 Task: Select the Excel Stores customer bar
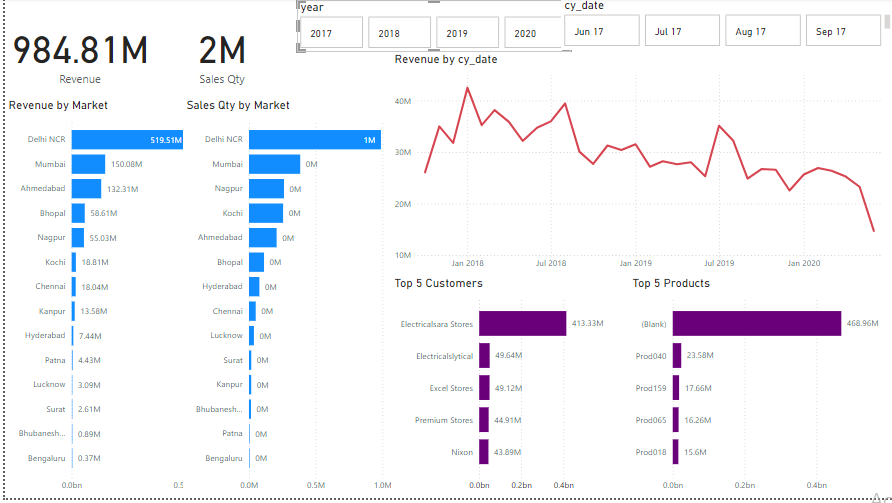point(484,387)
